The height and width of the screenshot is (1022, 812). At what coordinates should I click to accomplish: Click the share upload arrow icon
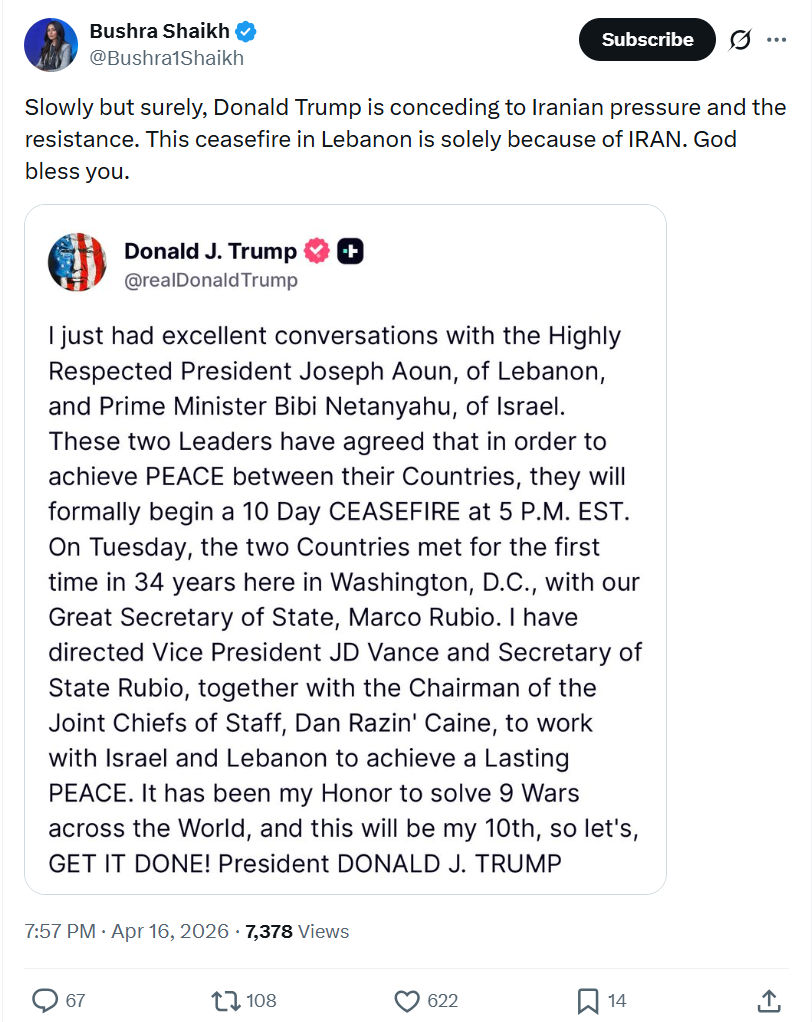769,1000
